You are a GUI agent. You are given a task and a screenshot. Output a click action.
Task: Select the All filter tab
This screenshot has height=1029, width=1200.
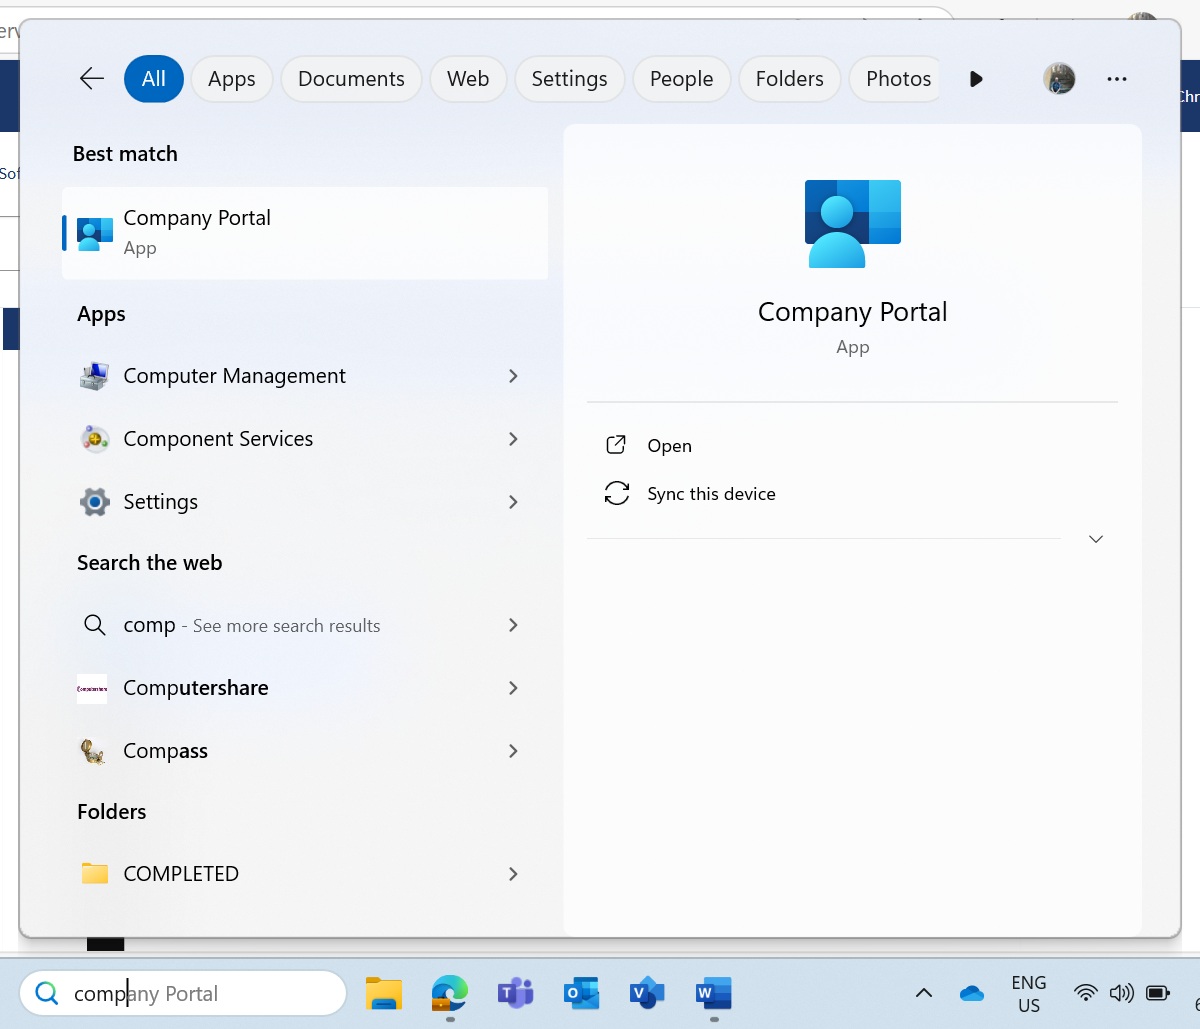[154, 79]
